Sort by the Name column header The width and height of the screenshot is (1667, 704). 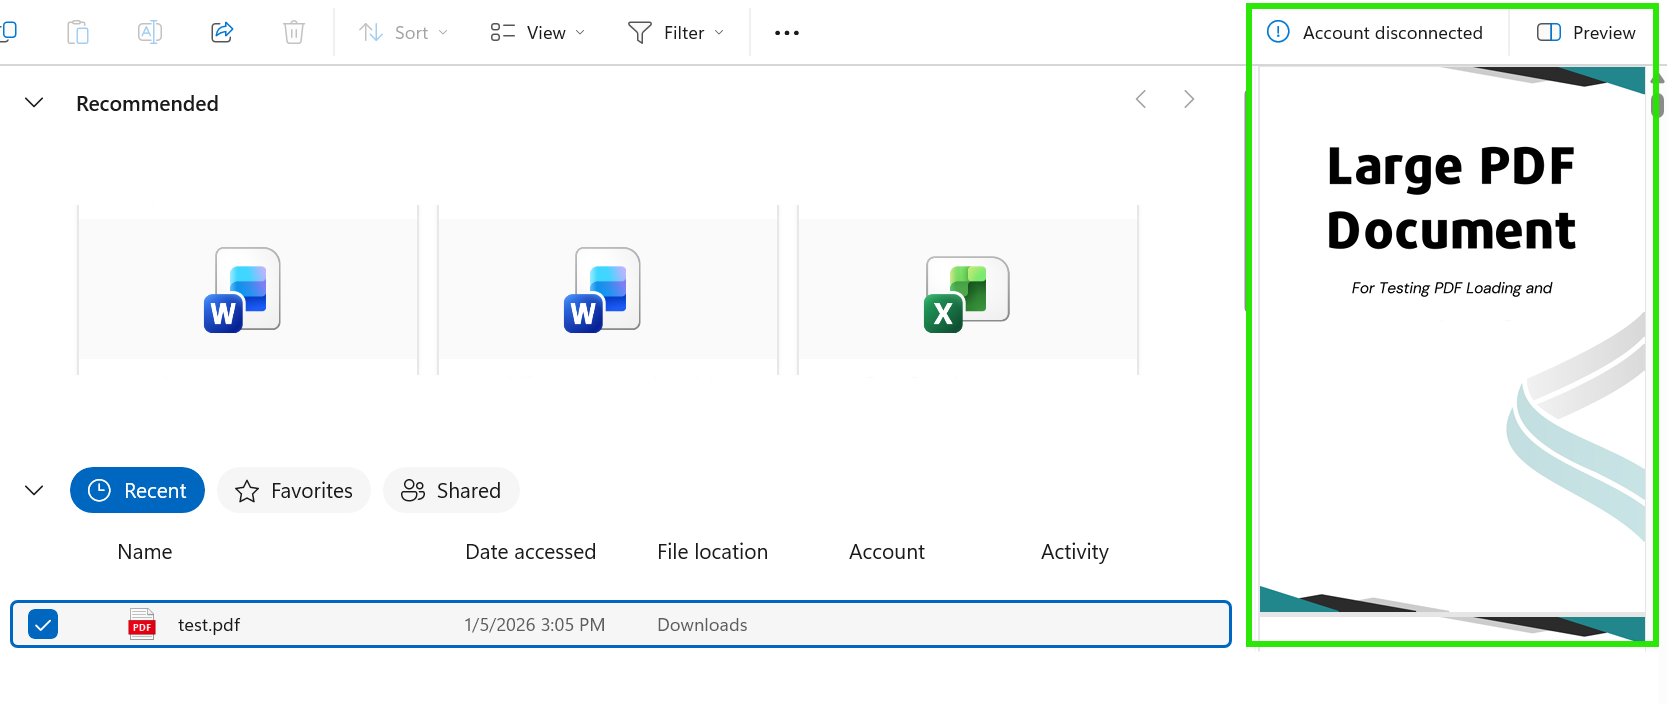point(145,552)
